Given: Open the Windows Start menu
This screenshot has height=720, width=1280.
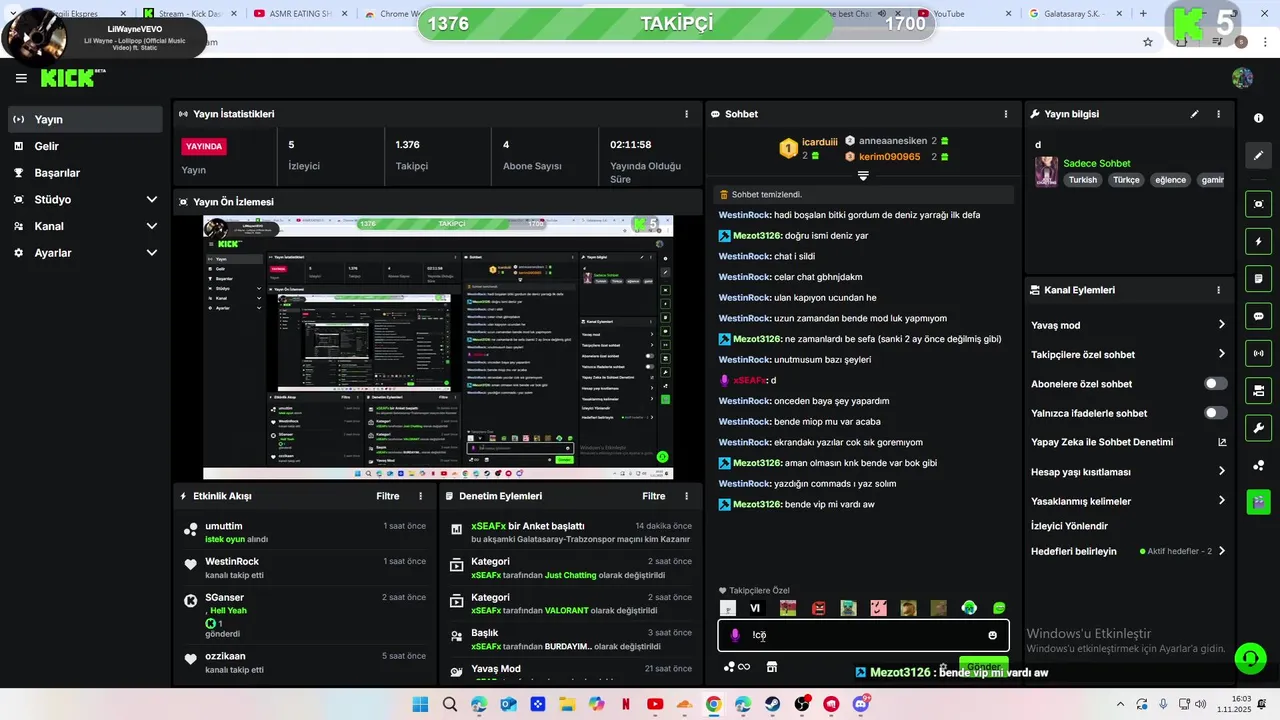Looking at the screenshot, I should point(420,705).
